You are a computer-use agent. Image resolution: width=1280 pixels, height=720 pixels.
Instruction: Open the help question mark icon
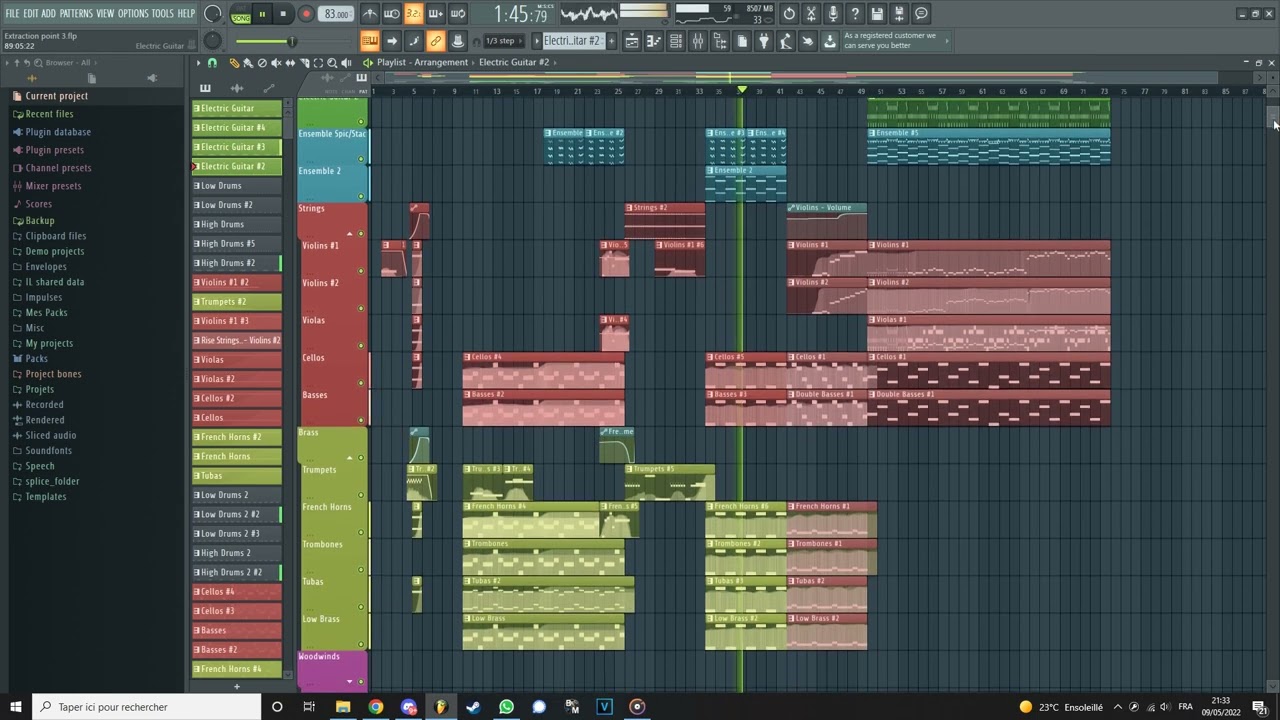[x=855, y=14]
